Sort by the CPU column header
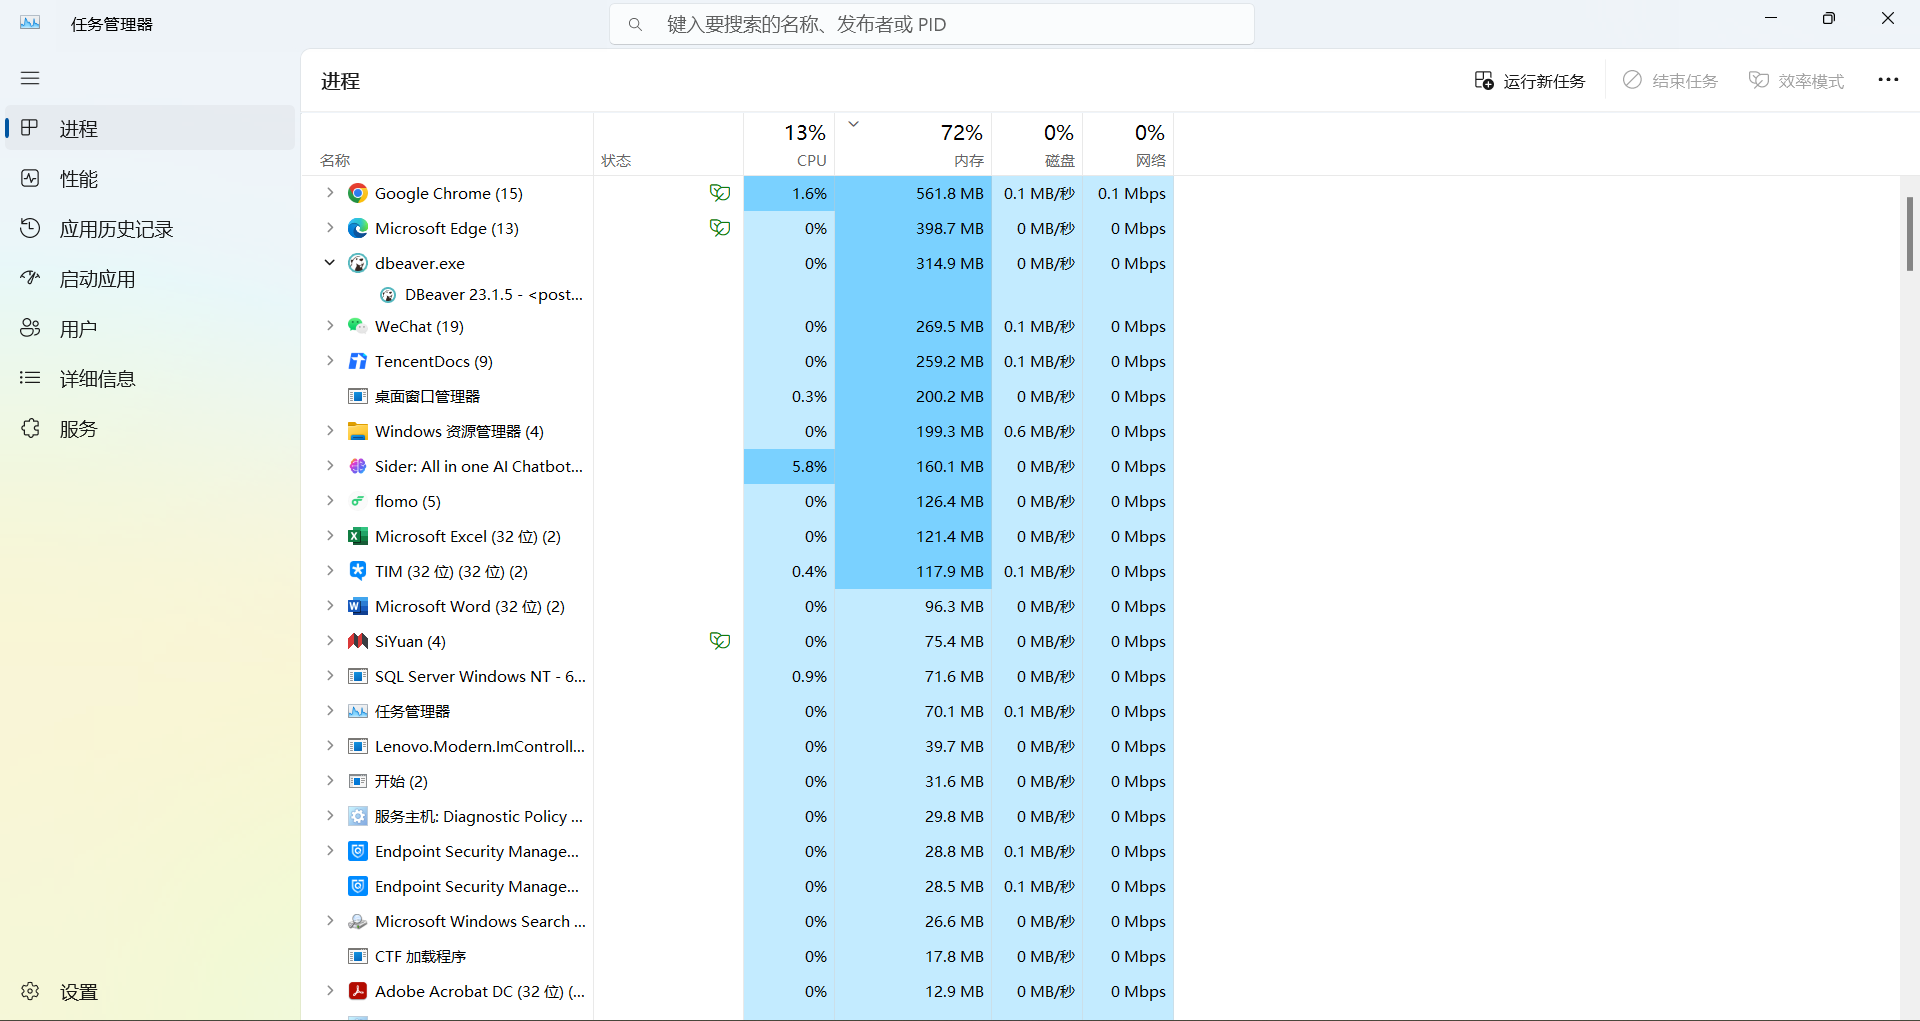Screen dimensions: 1920x1021 [x=789, y=144]
